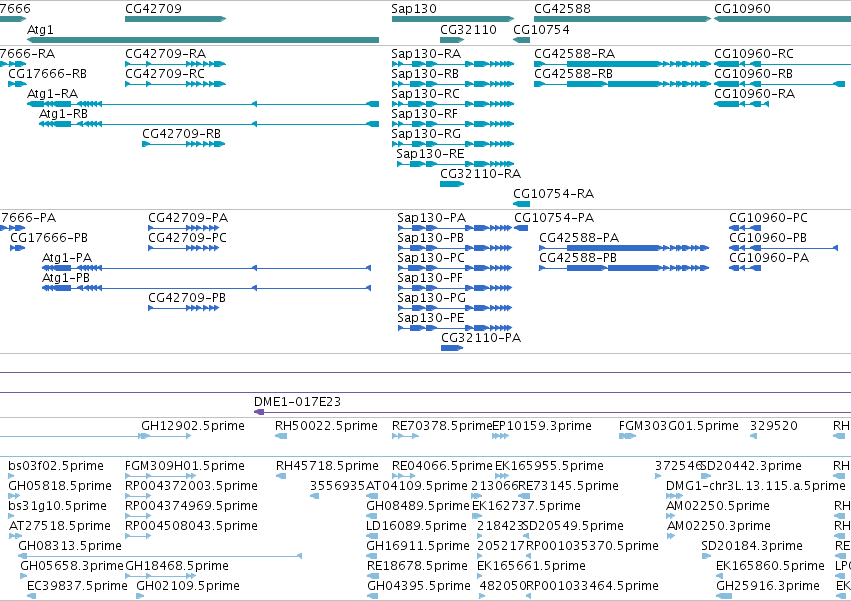Image resolution: width=851 pixels, height=601 pixels.
Task: Select the Atg1 gene label
Action: (40, 29)
